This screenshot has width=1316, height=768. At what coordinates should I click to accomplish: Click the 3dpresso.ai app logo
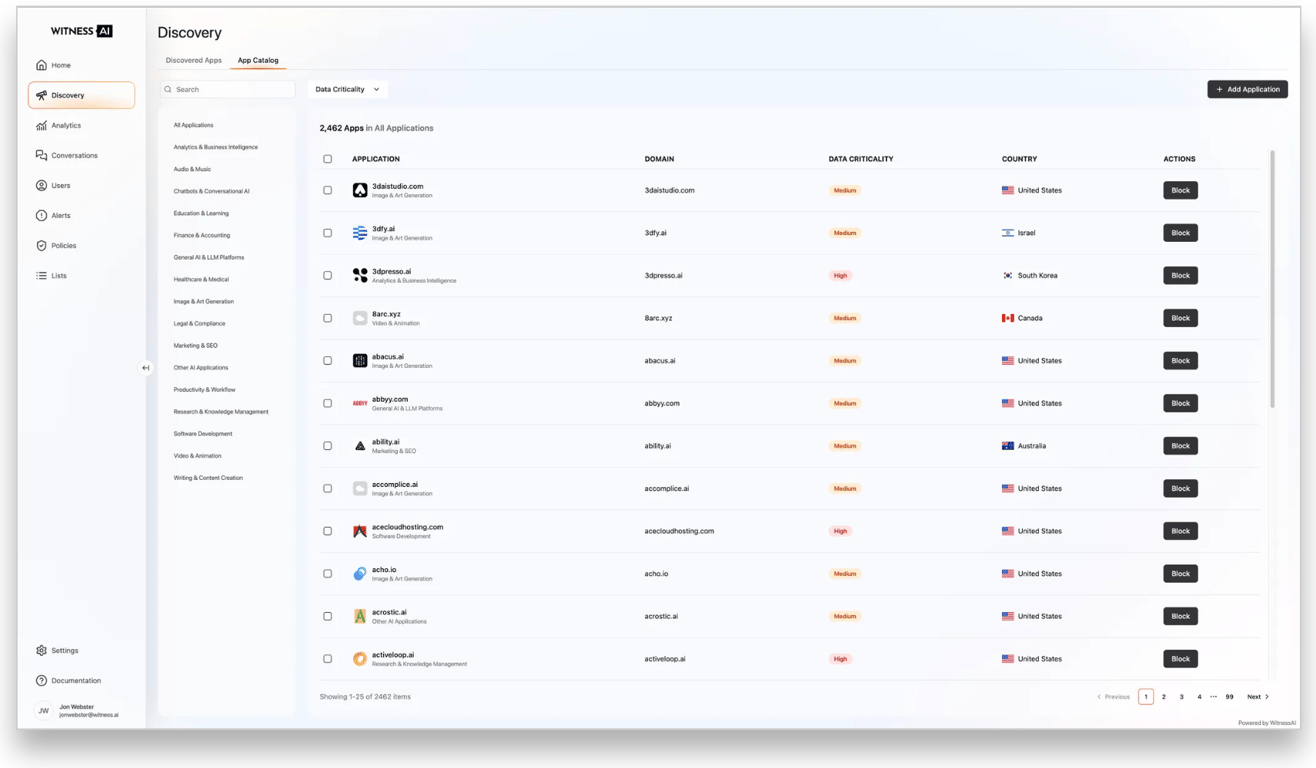[x=360, y=275]
